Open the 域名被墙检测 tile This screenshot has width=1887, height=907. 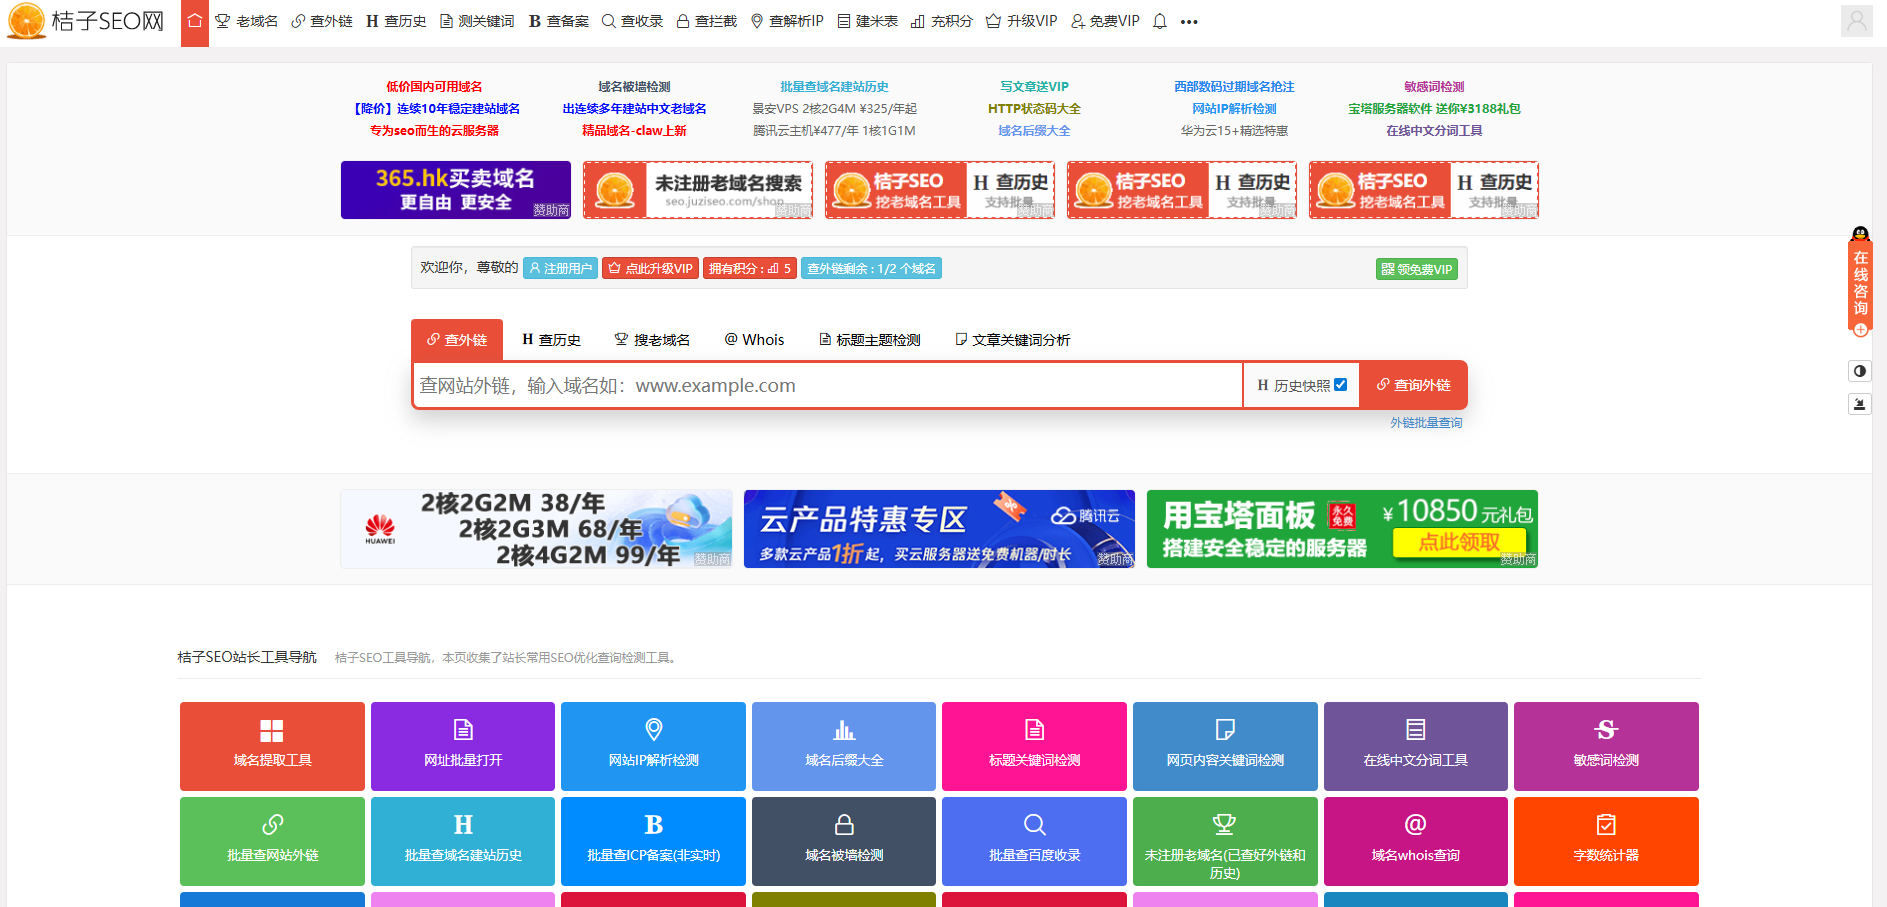coord(844,841)
